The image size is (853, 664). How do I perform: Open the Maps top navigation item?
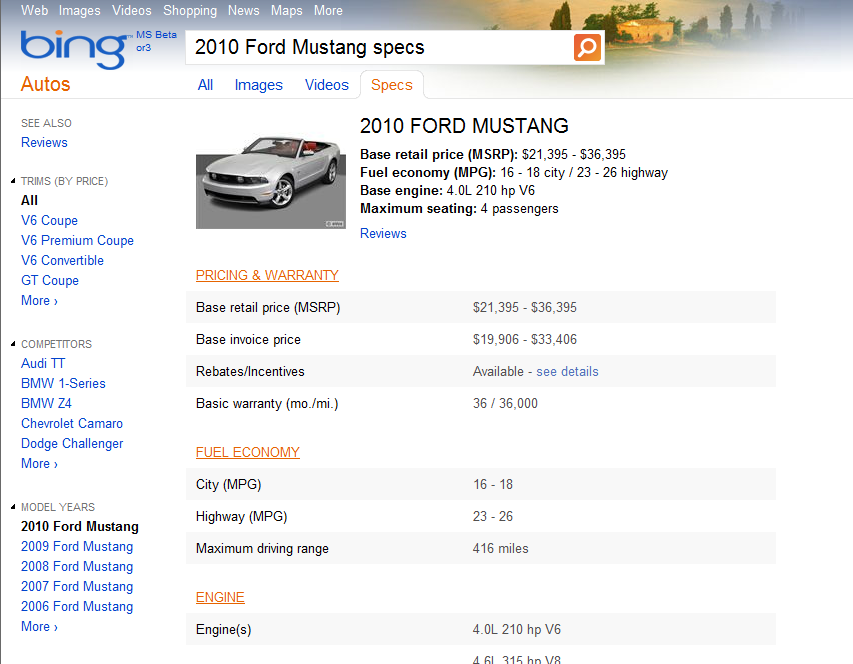[286, 11]
